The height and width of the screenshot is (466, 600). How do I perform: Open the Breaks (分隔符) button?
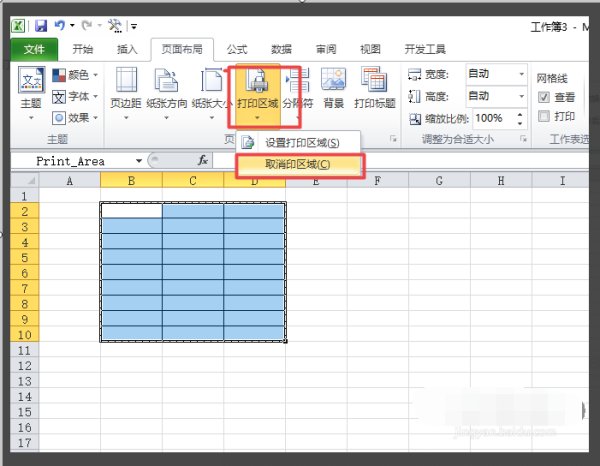point(298,94)
